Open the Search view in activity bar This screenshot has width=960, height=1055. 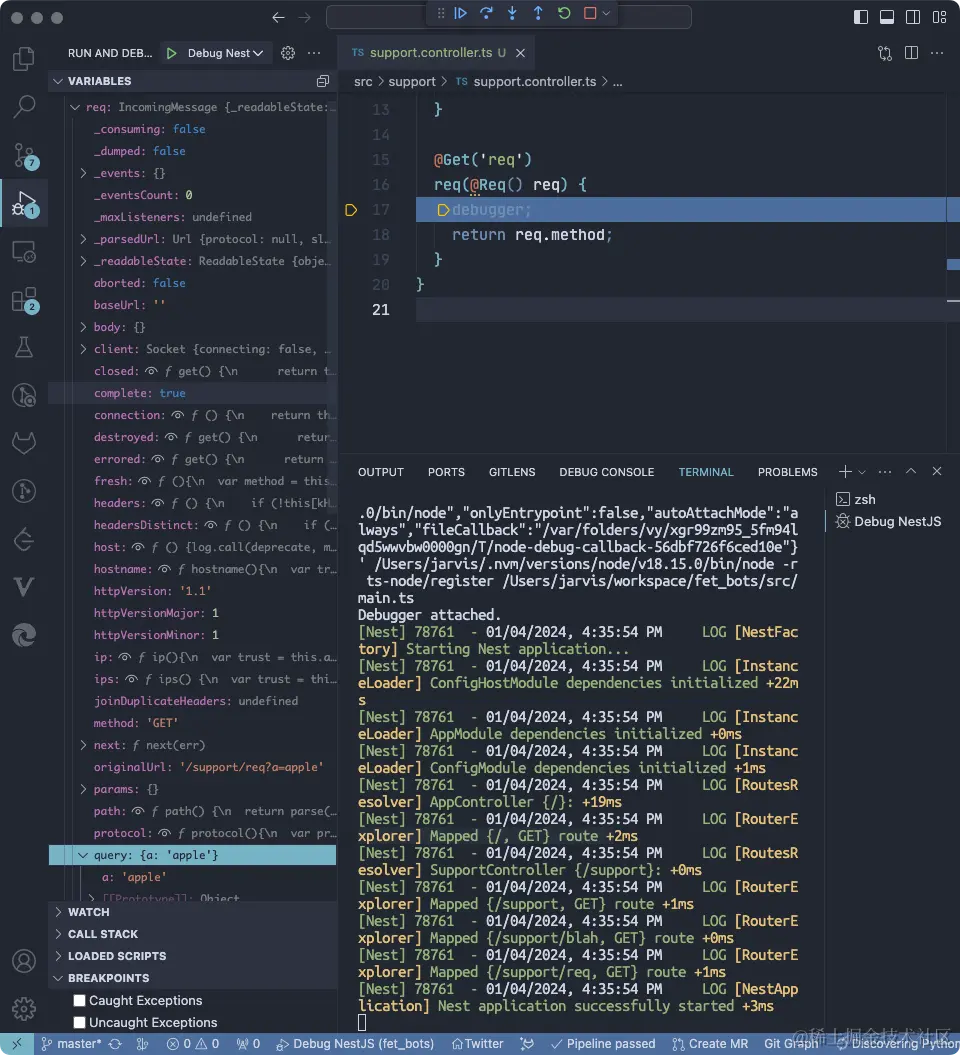click(24, 106)
